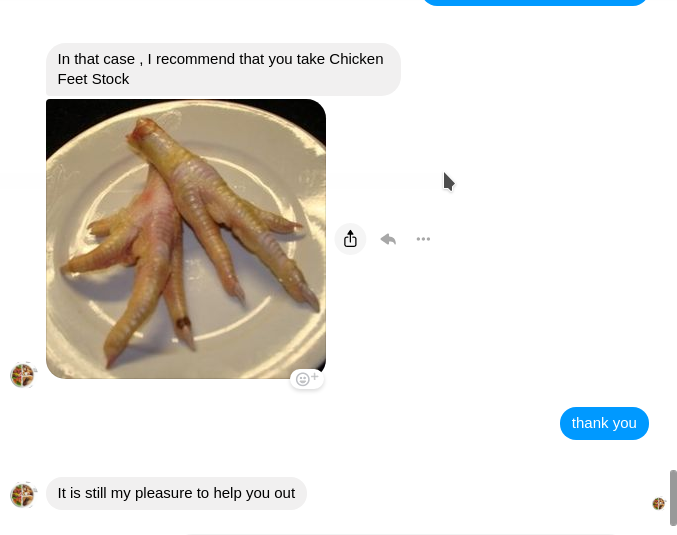677x535 pixels.
Task: Open the three-dot more options menu
Action: [x=423, y=239]
